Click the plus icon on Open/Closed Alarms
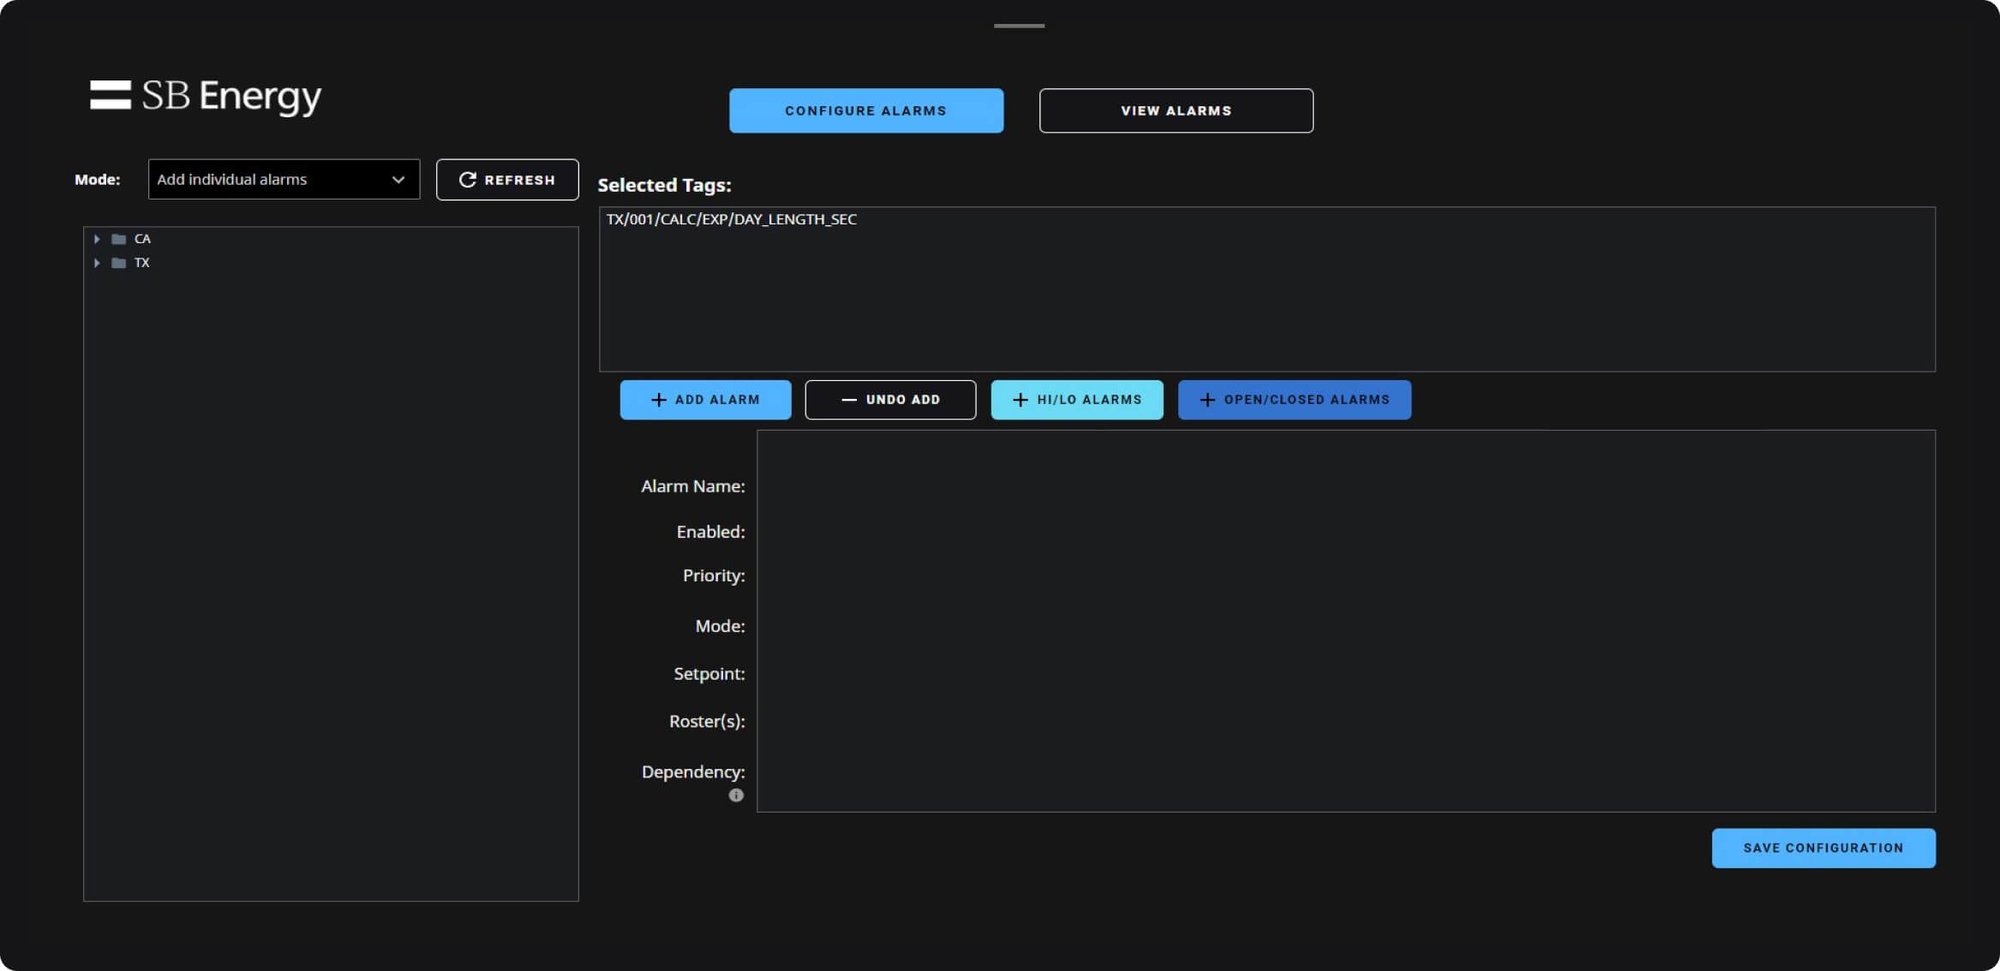2000x971 pixels. [x=1207, y=400]
